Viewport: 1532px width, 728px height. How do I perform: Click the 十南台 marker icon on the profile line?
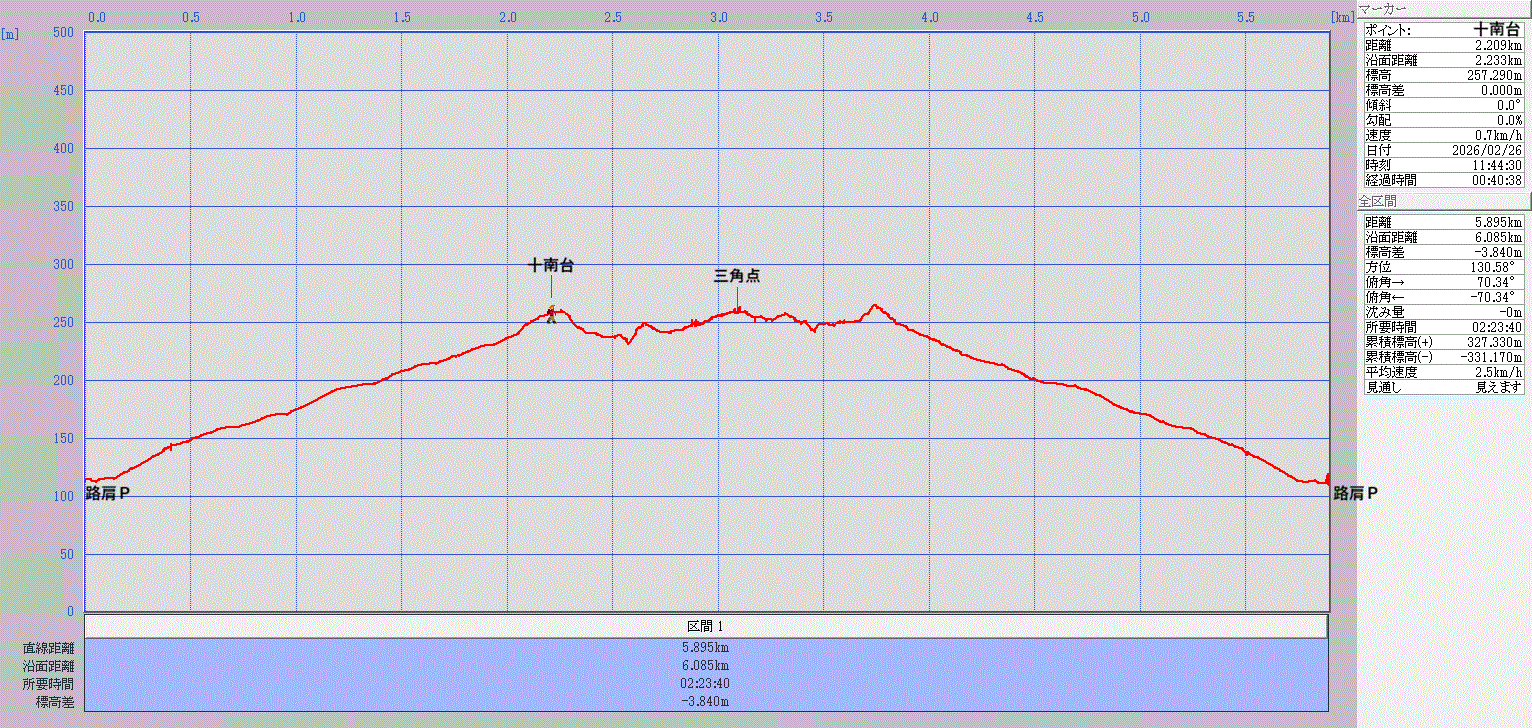pyautogui.click(x=551, y=315)
